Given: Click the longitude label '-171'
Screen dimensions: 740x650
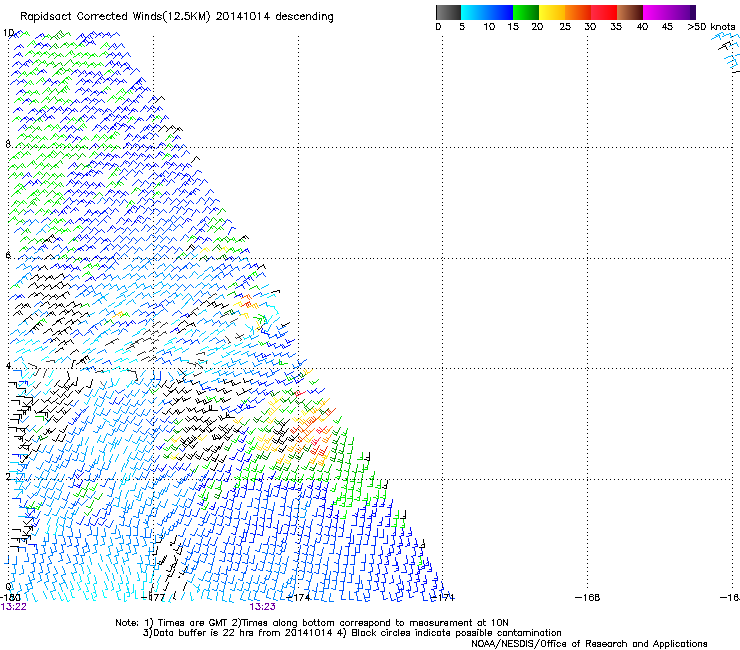Looking at the screenshot, I should point(443,597).
